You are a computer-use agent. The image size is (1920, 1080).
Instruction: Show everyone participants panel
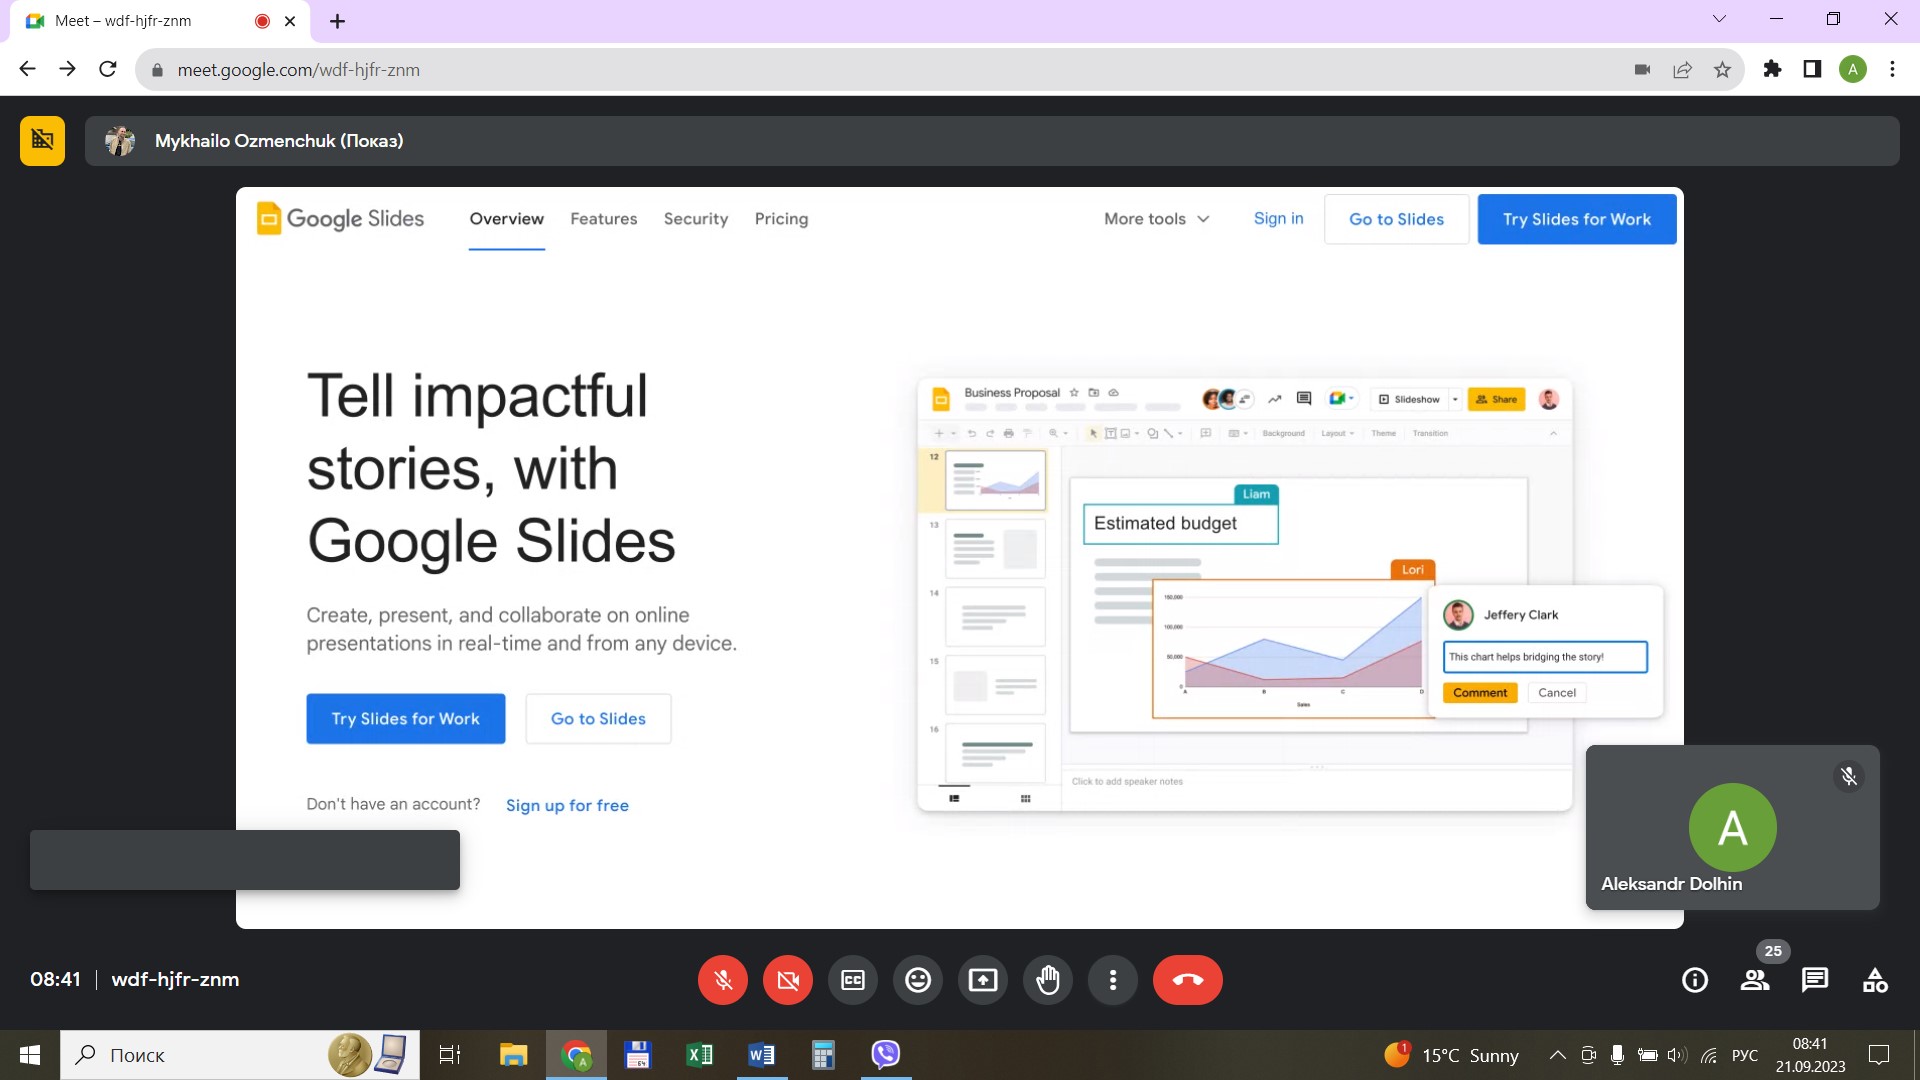click(x=1755, y=980)
